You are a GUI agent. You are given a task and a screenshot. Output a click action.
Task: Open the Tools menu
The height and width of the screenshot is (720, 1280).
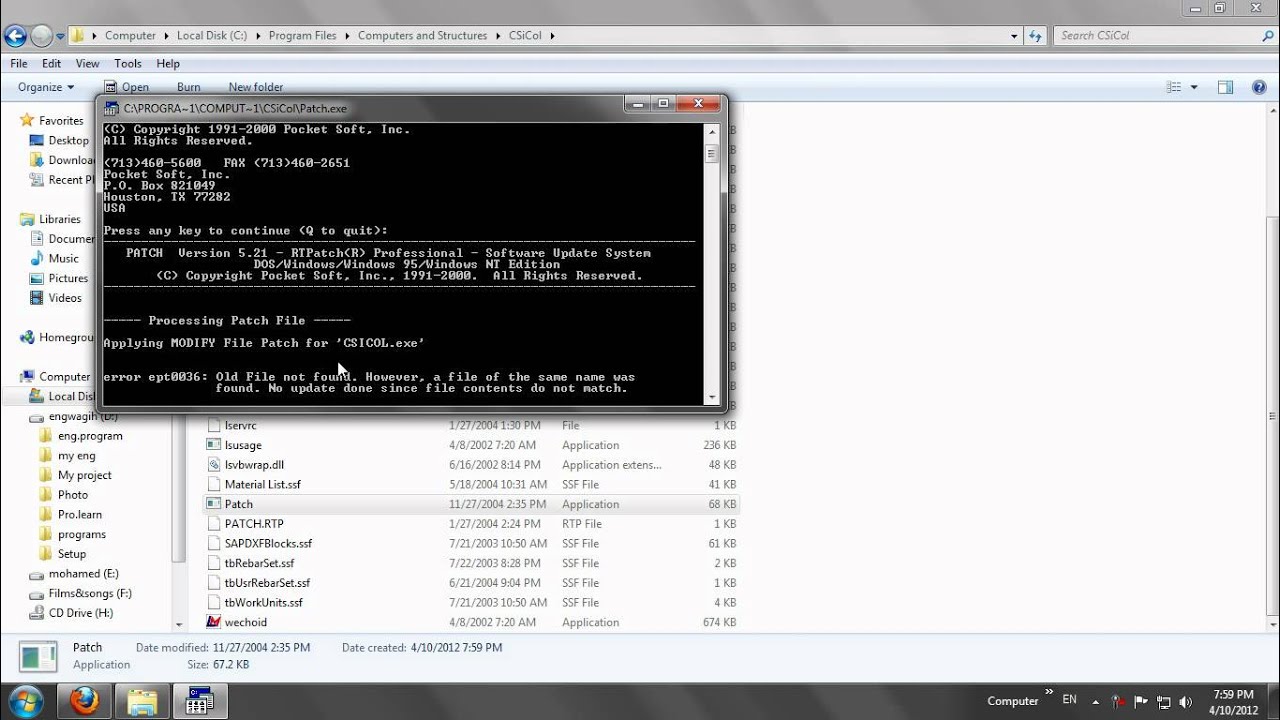click(128, 63)
